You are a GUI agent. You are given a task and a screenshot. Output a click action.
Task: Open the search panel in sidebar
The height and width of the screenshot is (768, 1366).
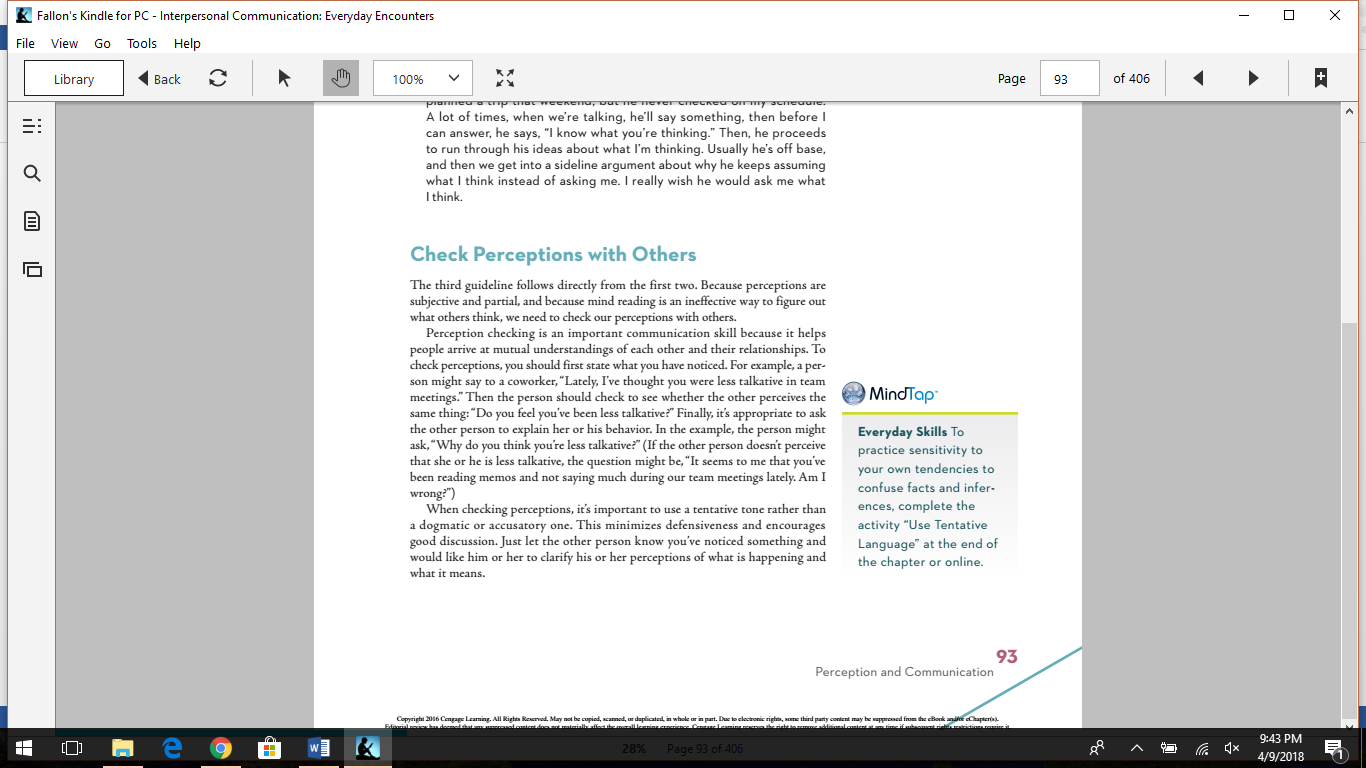click(31, 173)
